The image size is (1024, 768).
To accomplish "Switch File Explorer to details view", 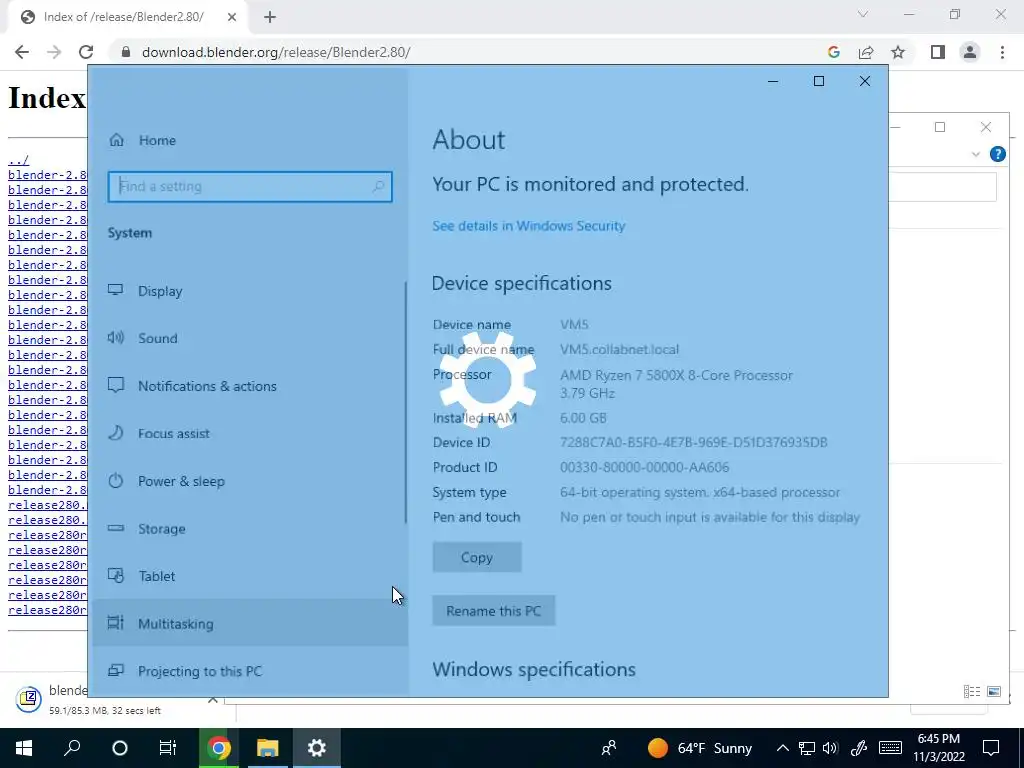I will click(972, 692).
